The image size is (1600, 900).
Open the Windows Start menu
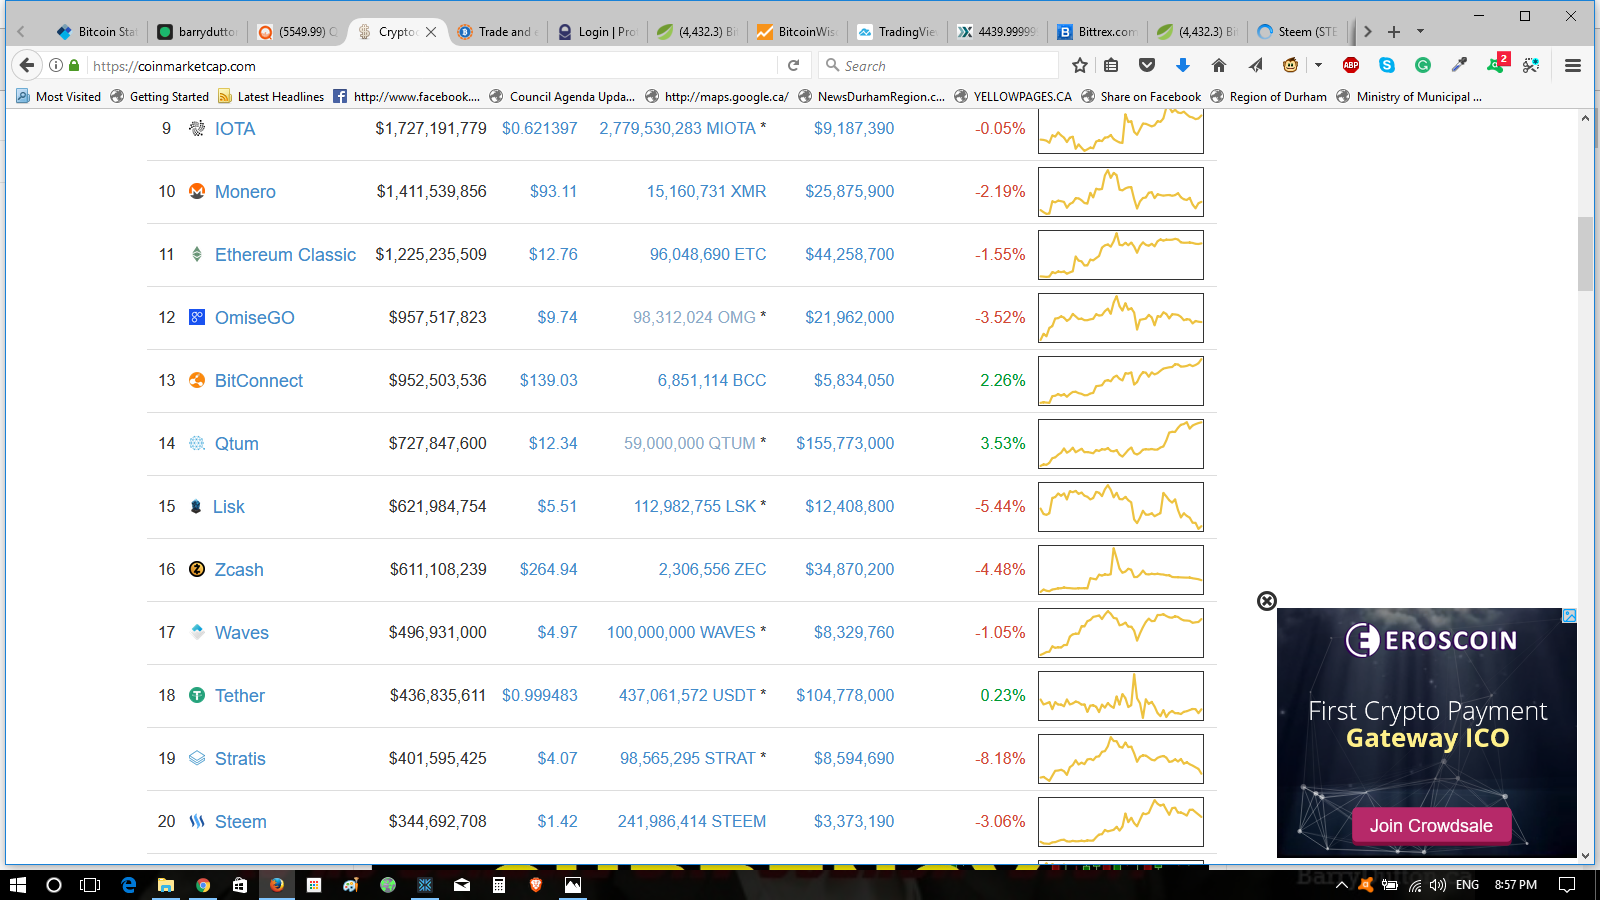(17, 884)
